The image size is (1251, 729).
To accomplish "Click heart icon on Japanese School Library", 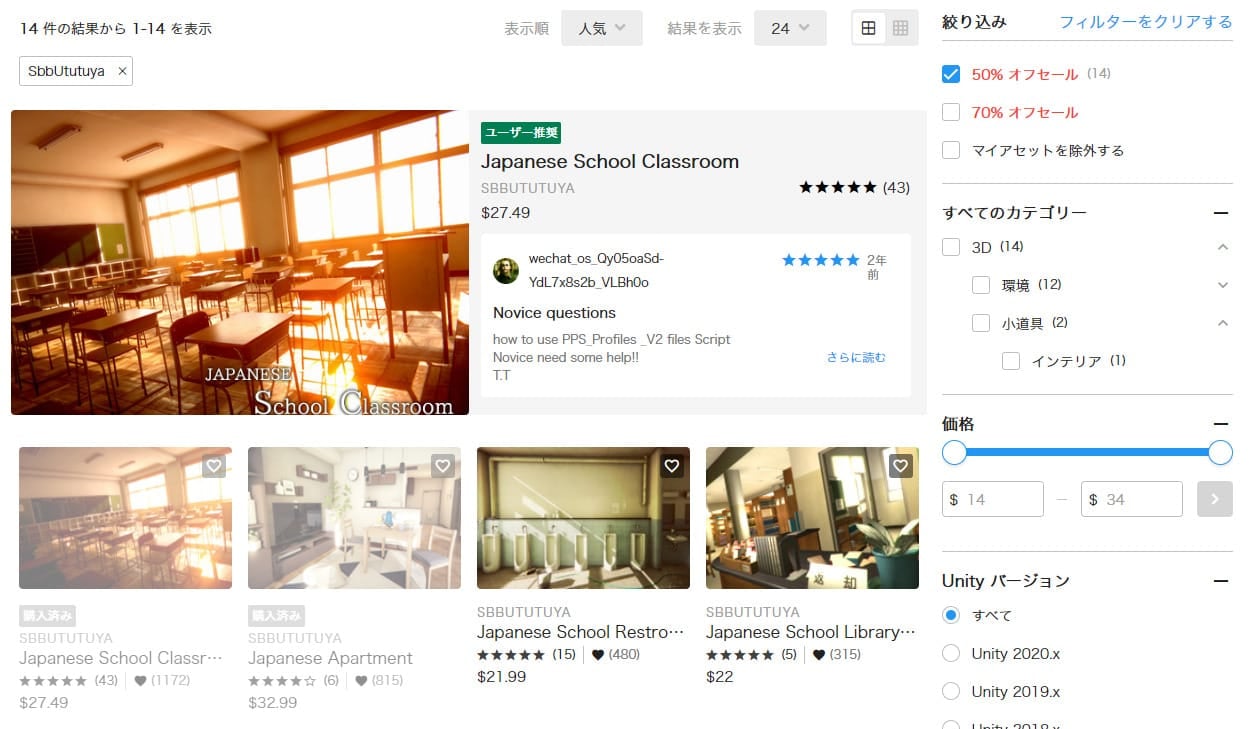I will coord(900,466).
